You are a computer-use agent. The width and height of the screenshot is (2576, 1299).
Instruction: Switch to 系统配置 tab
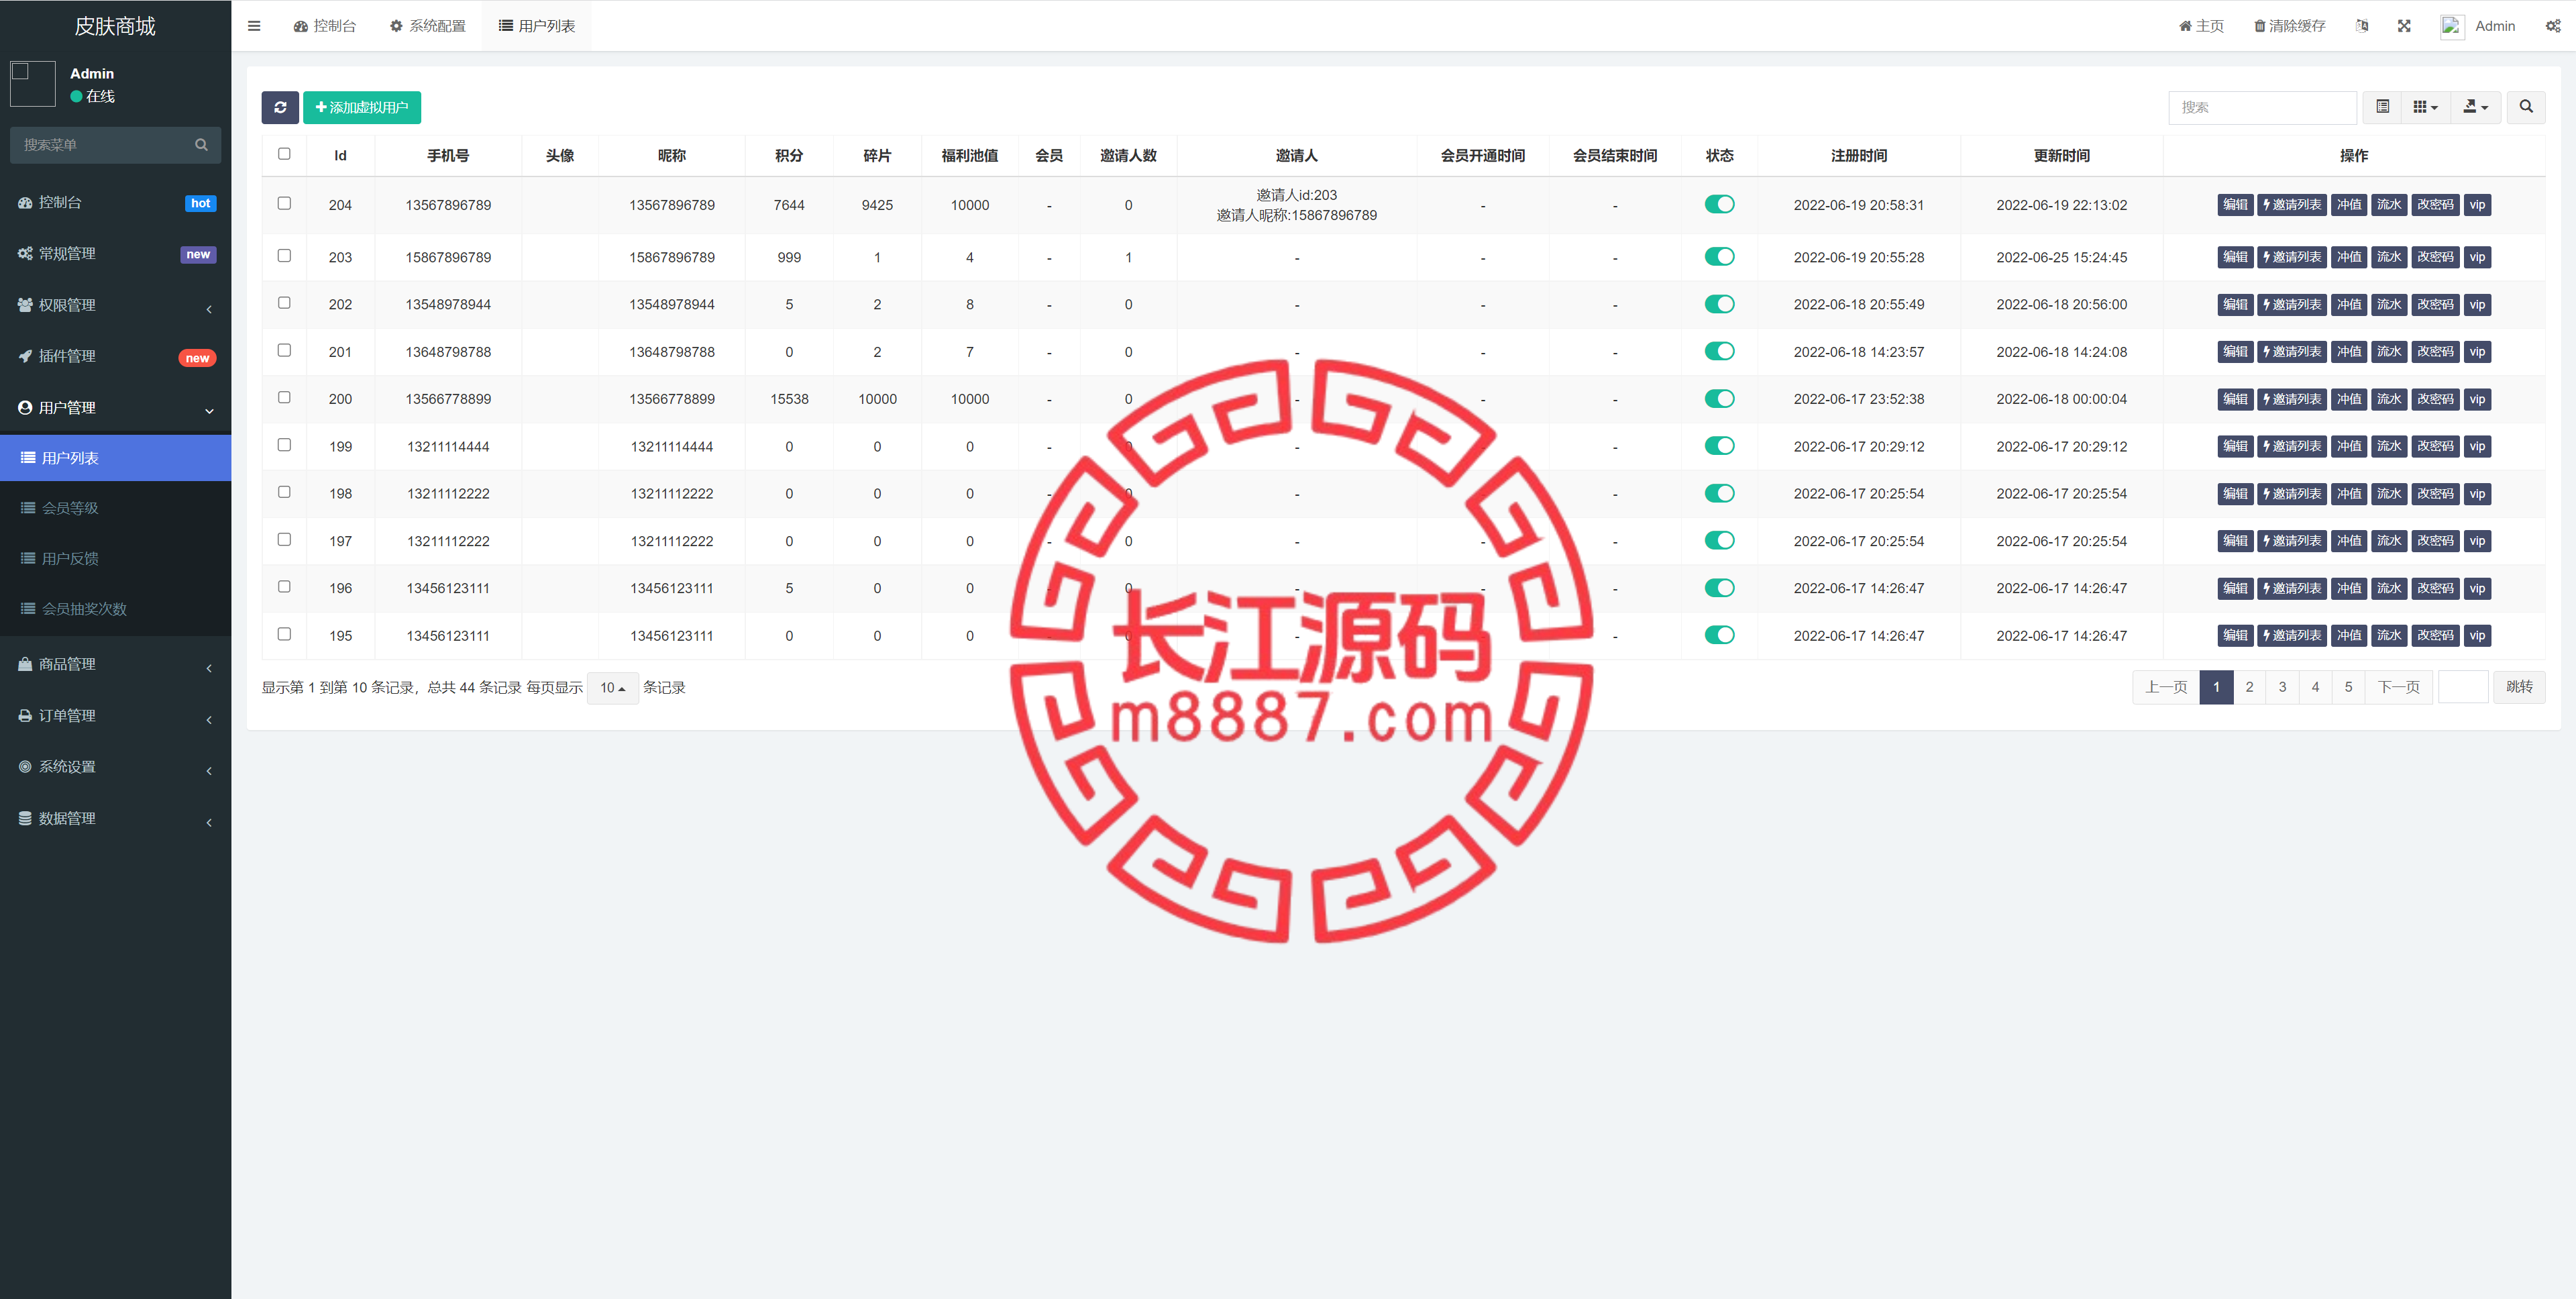[428, 26]
